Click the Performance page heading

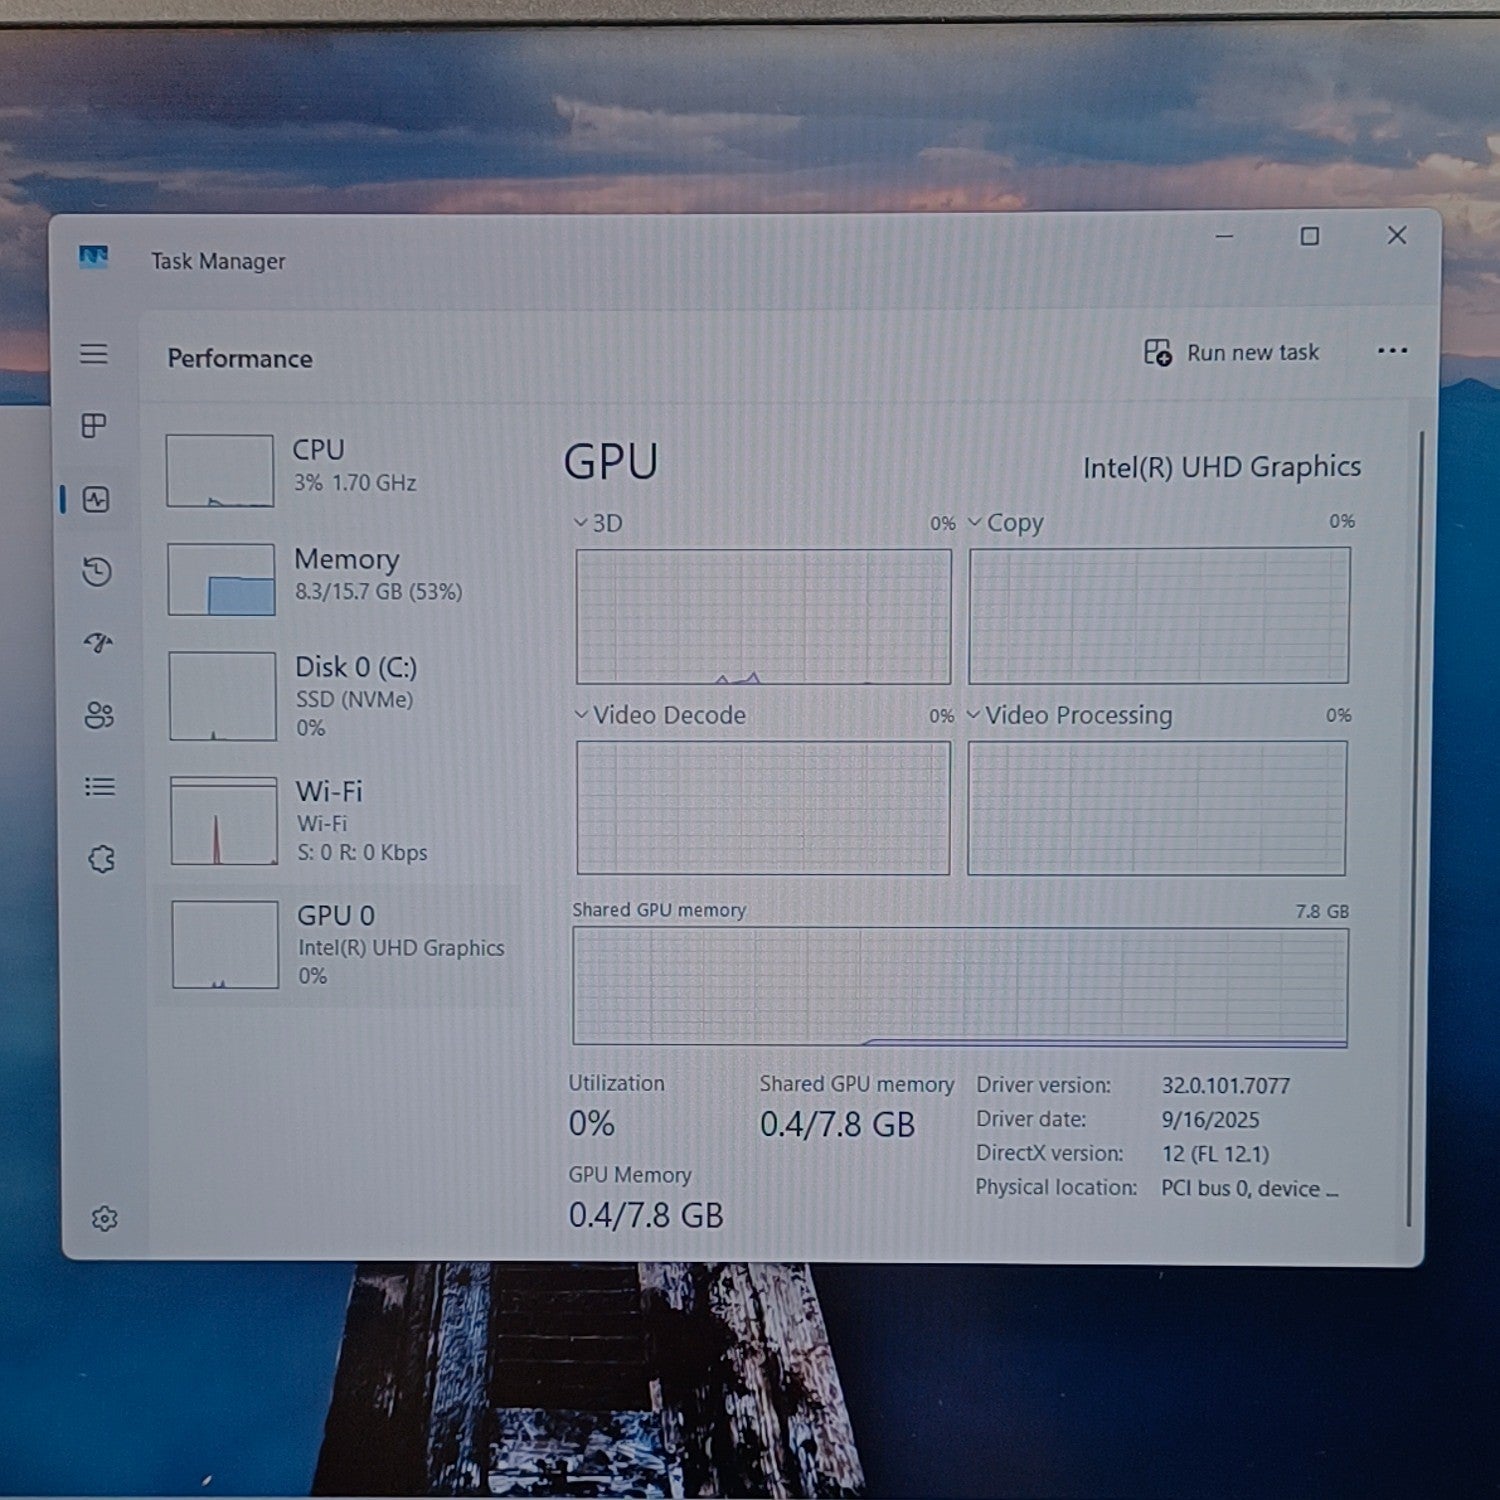pos(240,358)
